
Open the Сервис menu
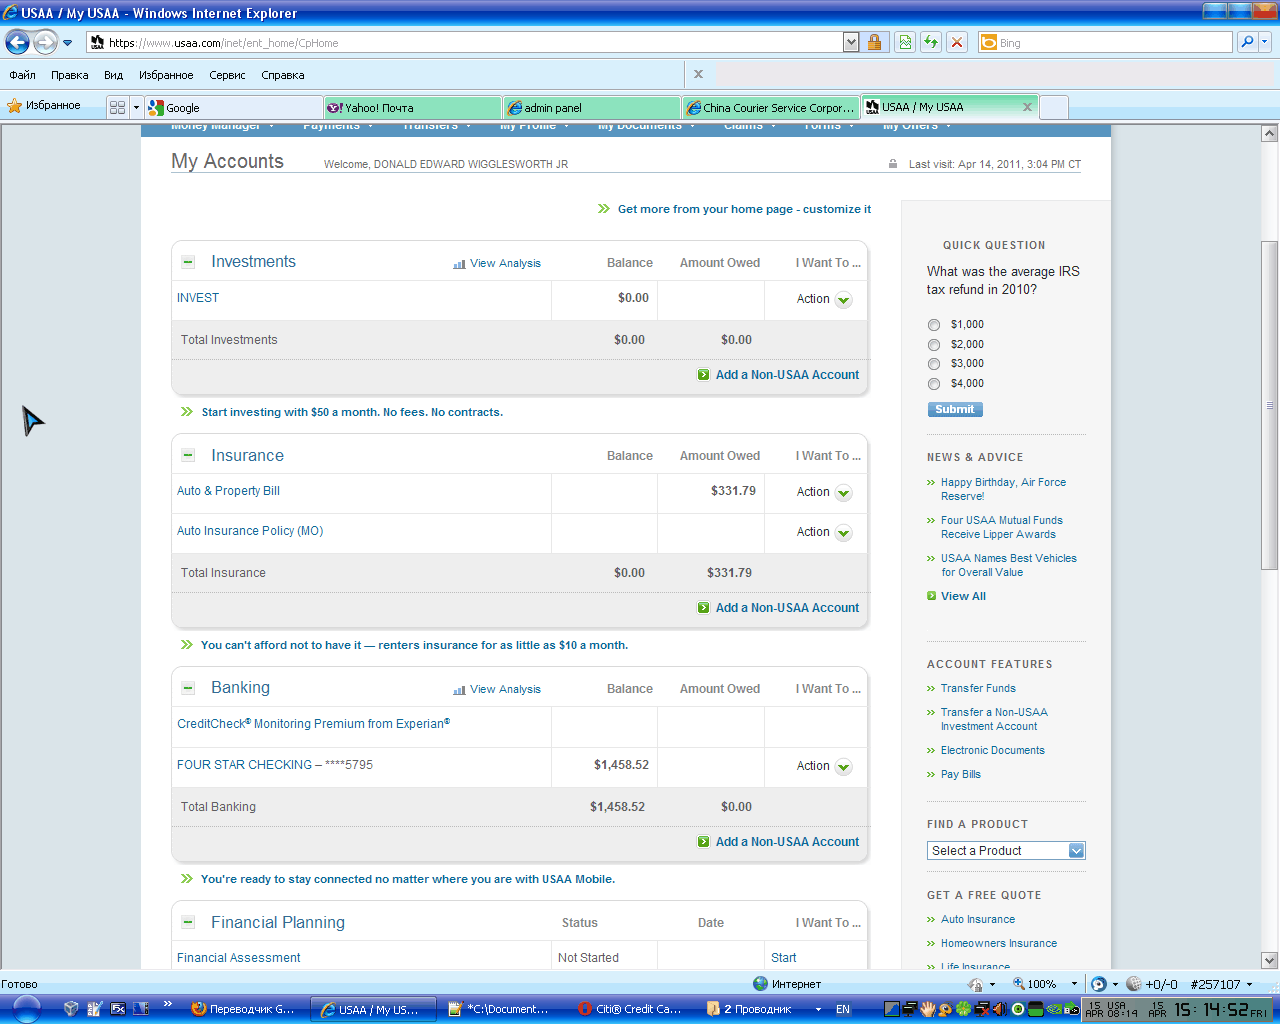pyautogui.click(x=227, y=75)
